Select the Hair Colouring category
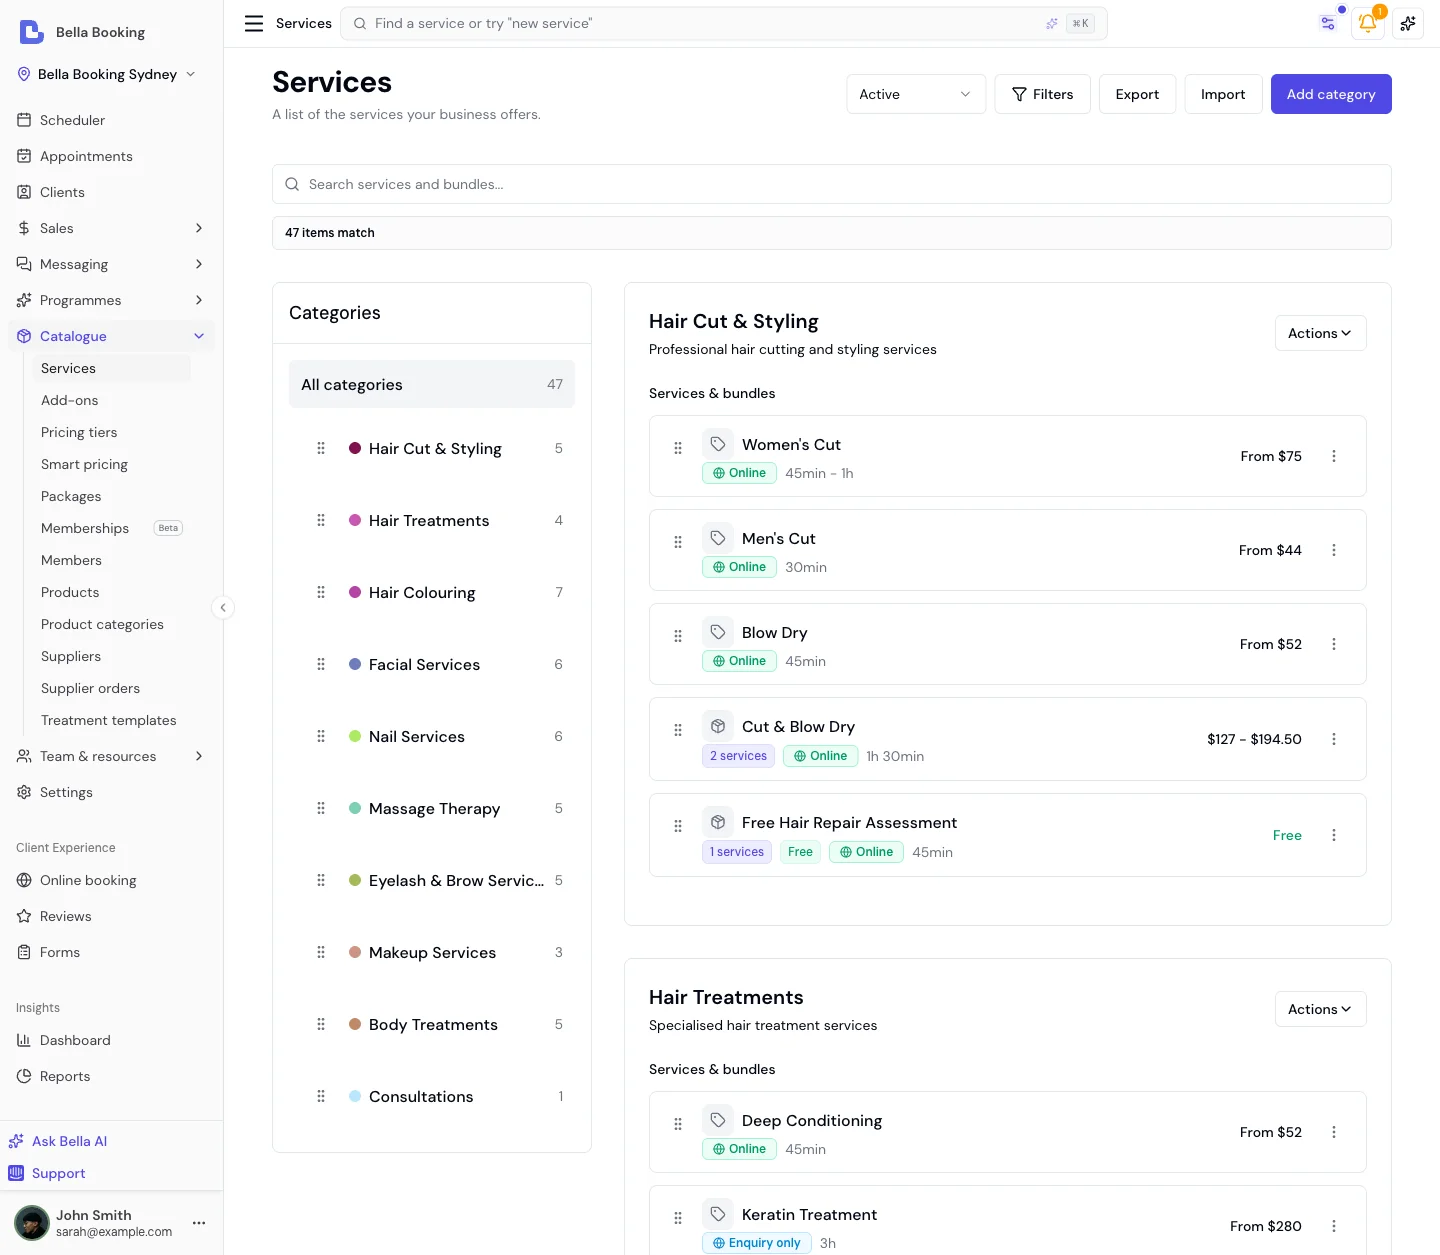 (x=432, y=592)
